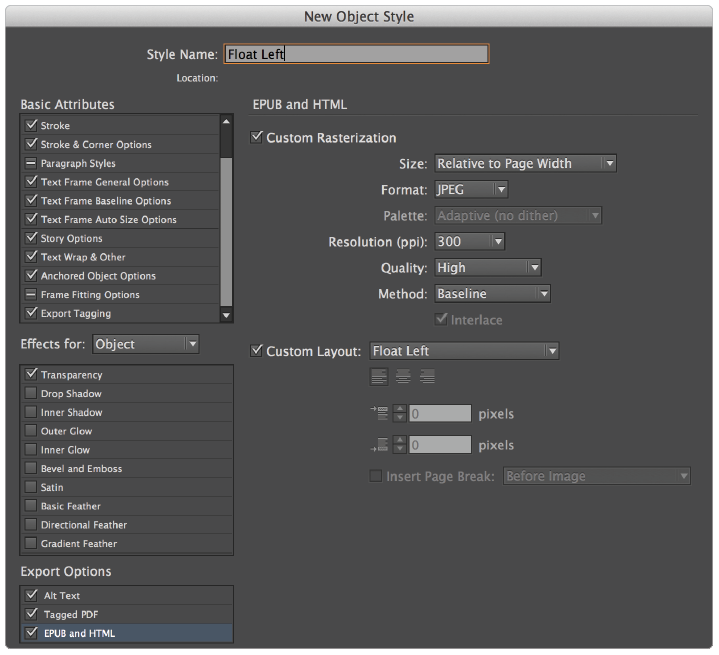Select Text Wrap & Other attribute

click(x=84, y=257)
